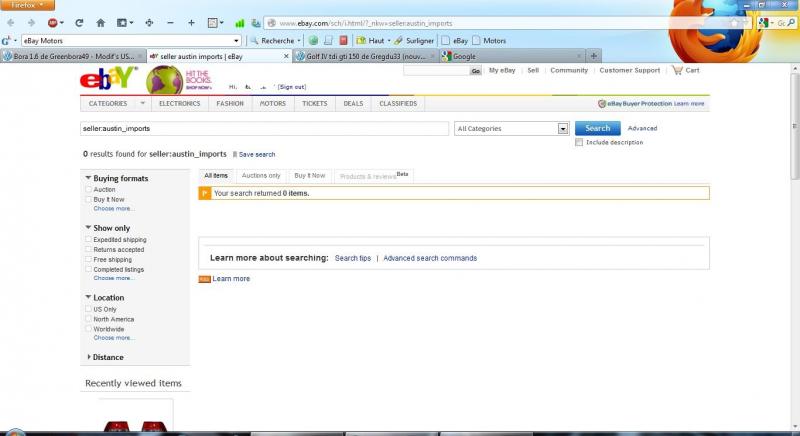Check the Buy It Now filter box

(88, 199)
